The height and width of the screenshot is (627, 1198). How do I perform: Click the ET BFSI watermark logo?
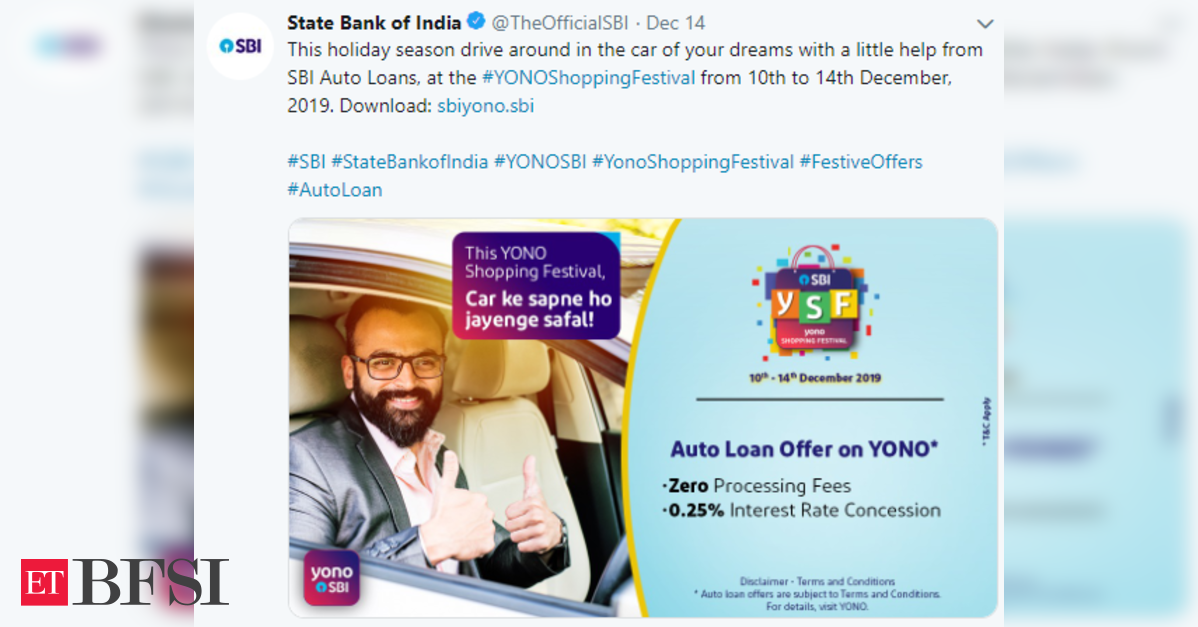click(x=125, y=582)
